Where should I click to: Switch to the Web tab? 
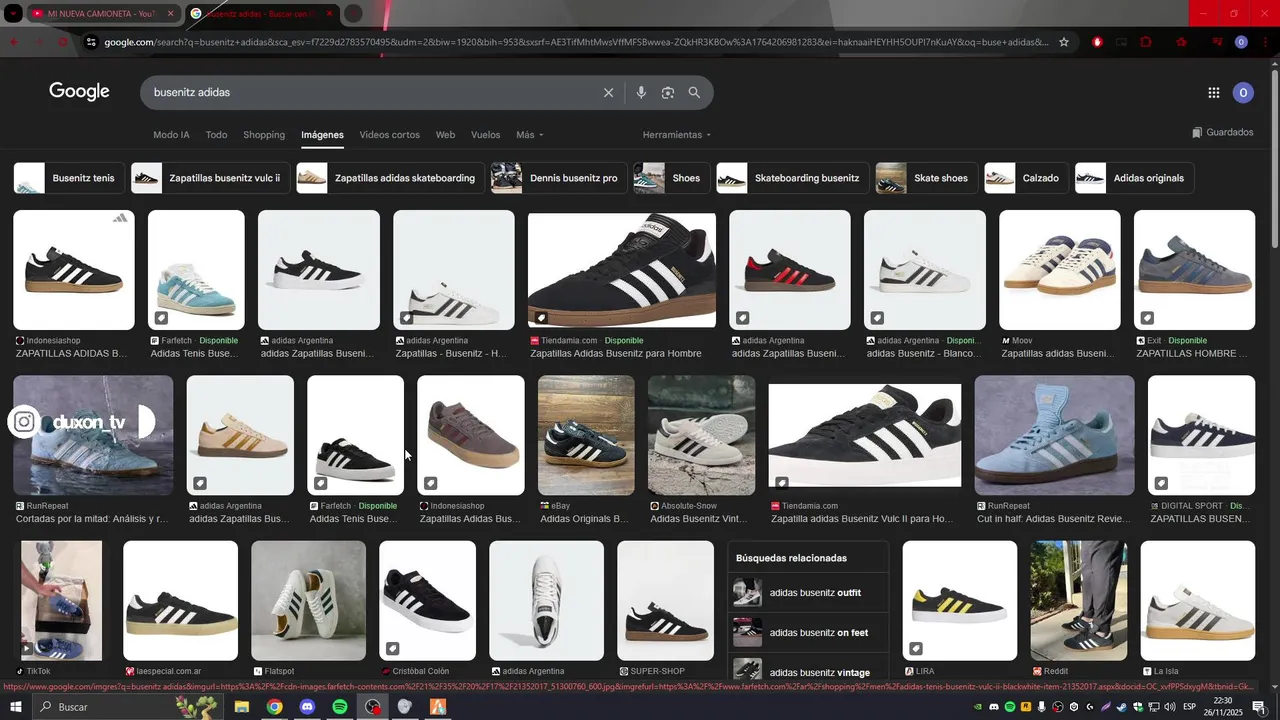click(x=445, y=135)
